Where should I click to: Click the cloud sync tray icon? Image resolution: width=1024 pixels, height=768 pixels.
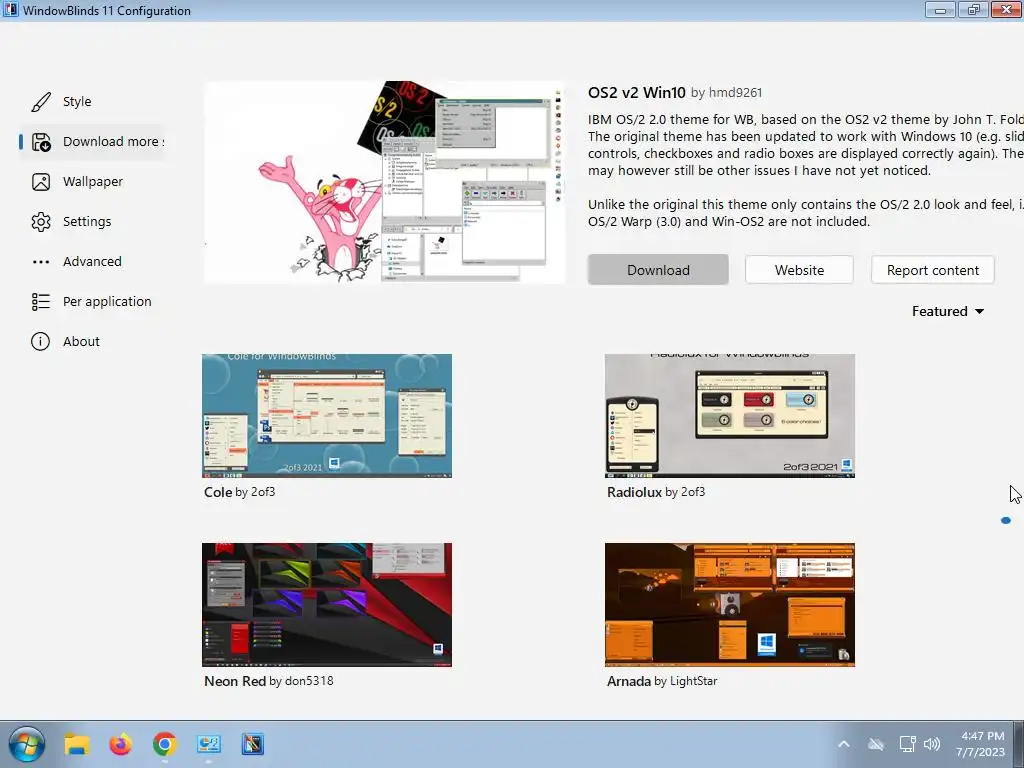click(x=876, y=744)
